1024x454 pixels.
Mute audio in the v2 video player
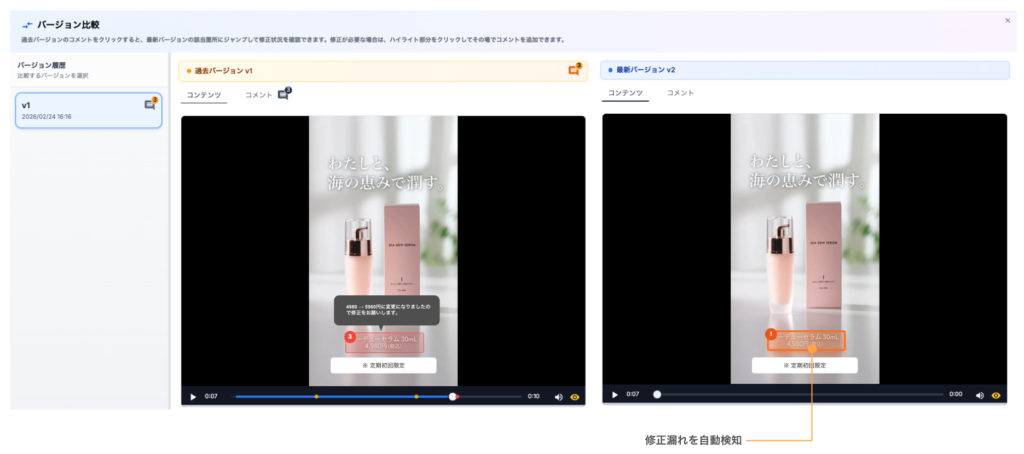click(x=980, y=395)
